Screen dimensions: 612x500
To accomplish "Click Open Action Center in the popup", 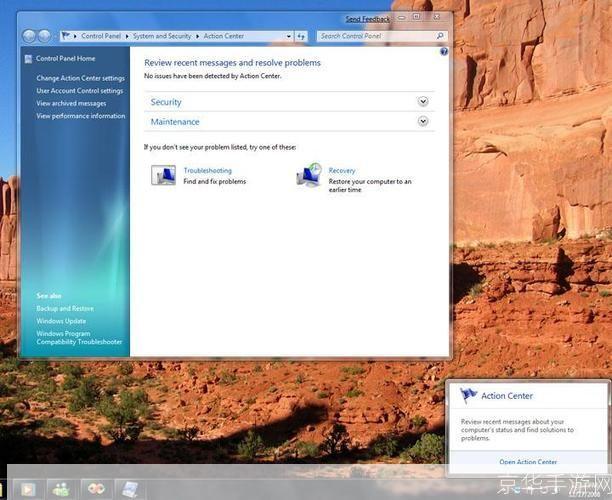I will (x=528, y=462).
